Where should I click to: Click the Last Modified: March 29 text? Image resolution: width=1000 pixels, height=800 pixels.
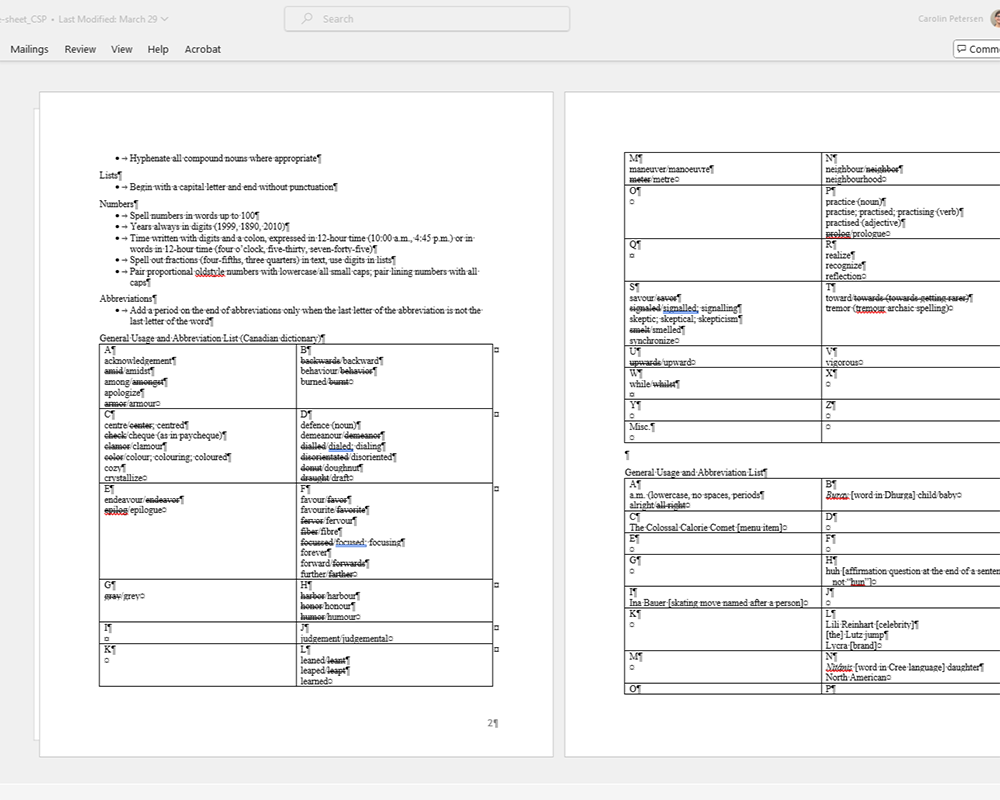tap(108, 19)
